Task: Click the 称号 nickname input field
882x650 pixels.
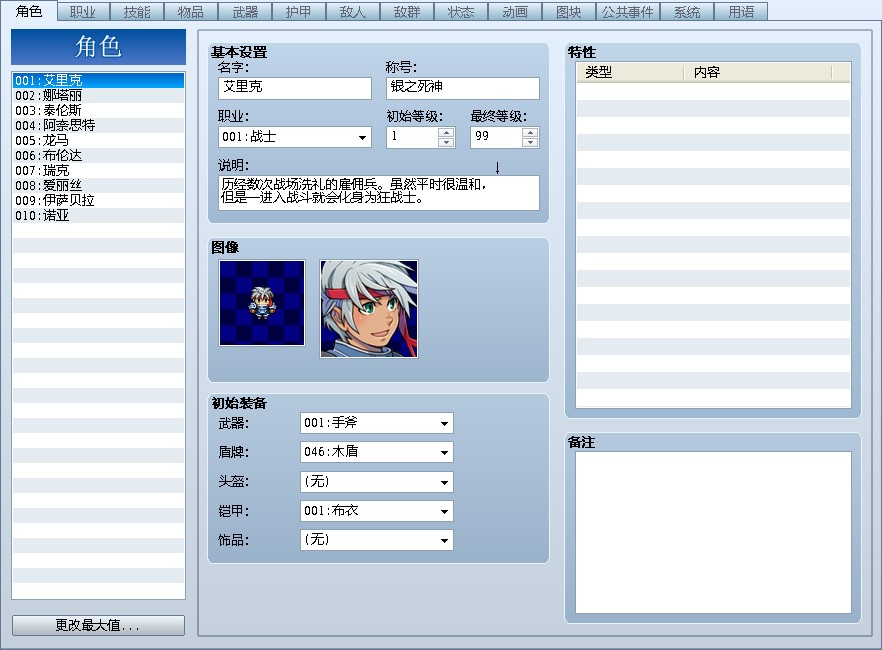Action: pos(463,88)
